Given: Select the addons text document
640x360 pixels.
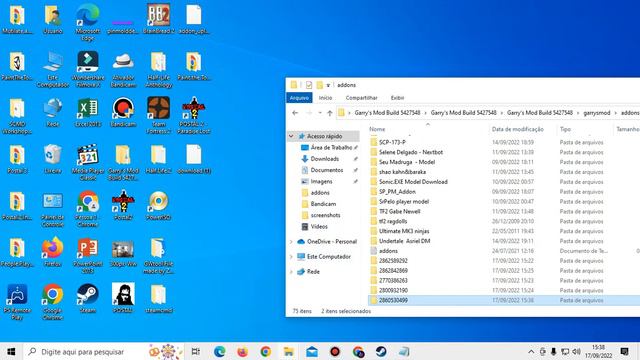Looking at the screenshot, I should (388, 251).
